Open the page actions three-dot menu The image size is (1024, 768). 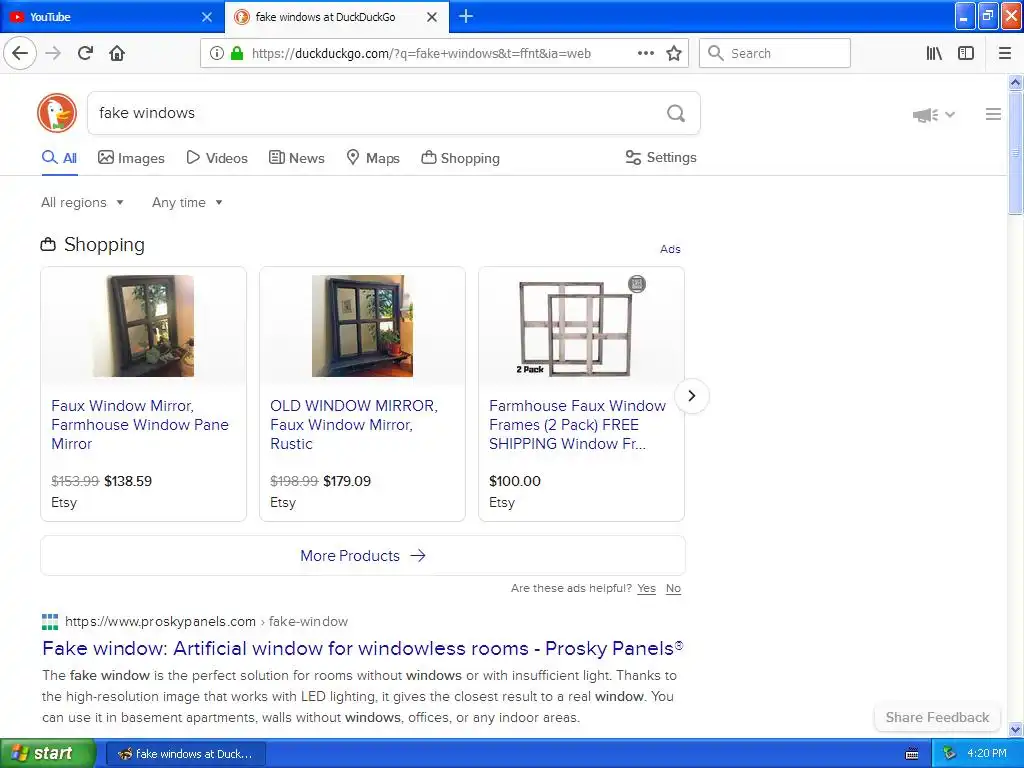click(x=645, y=54)
